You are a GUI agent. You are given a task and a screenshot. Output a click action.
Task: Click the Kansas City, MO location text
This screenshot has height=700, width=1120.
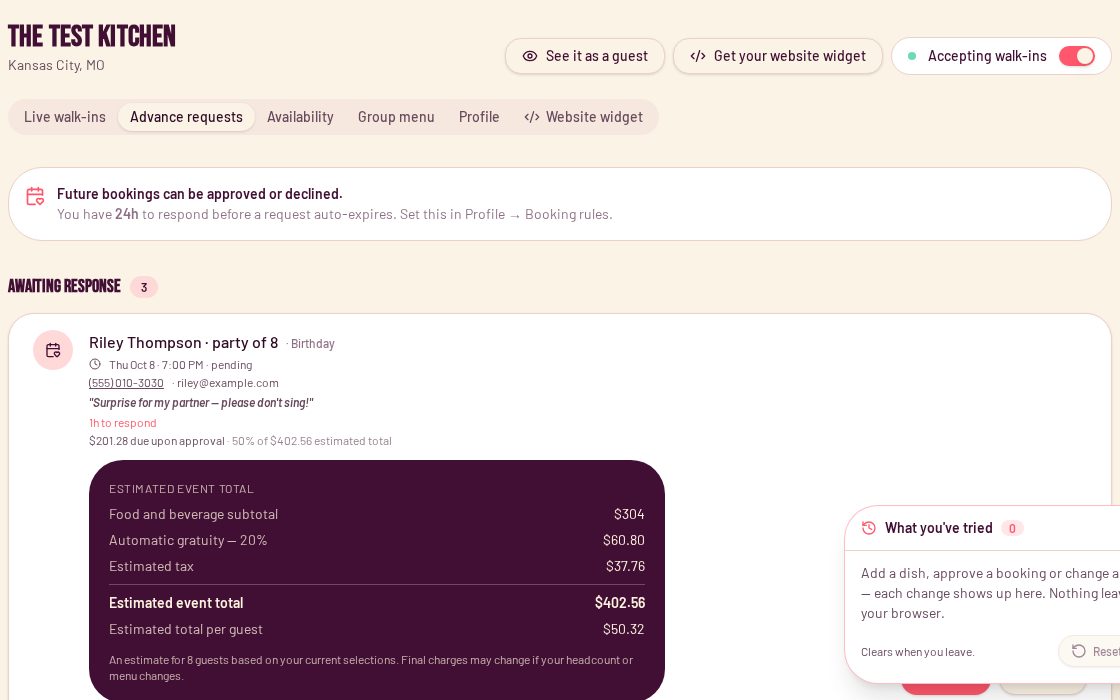pyautogui.click(x=56, y=65)
